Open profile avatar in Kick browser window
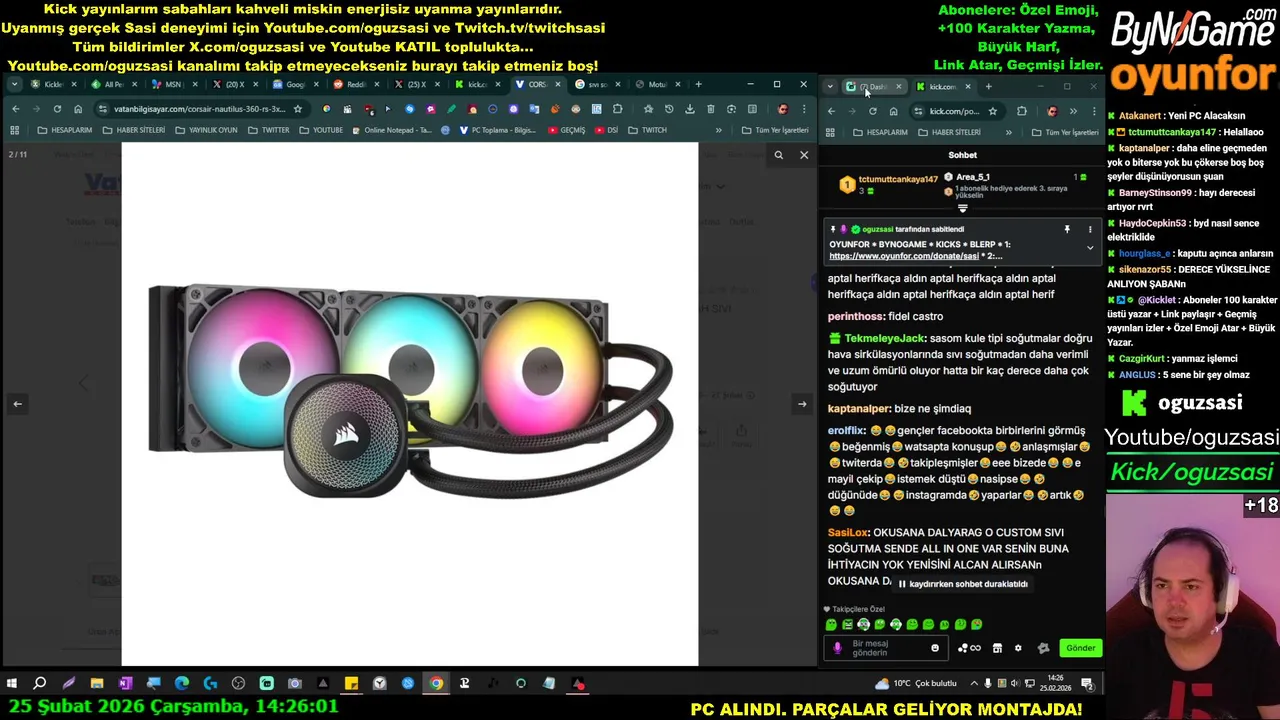 coord(1051,111)
